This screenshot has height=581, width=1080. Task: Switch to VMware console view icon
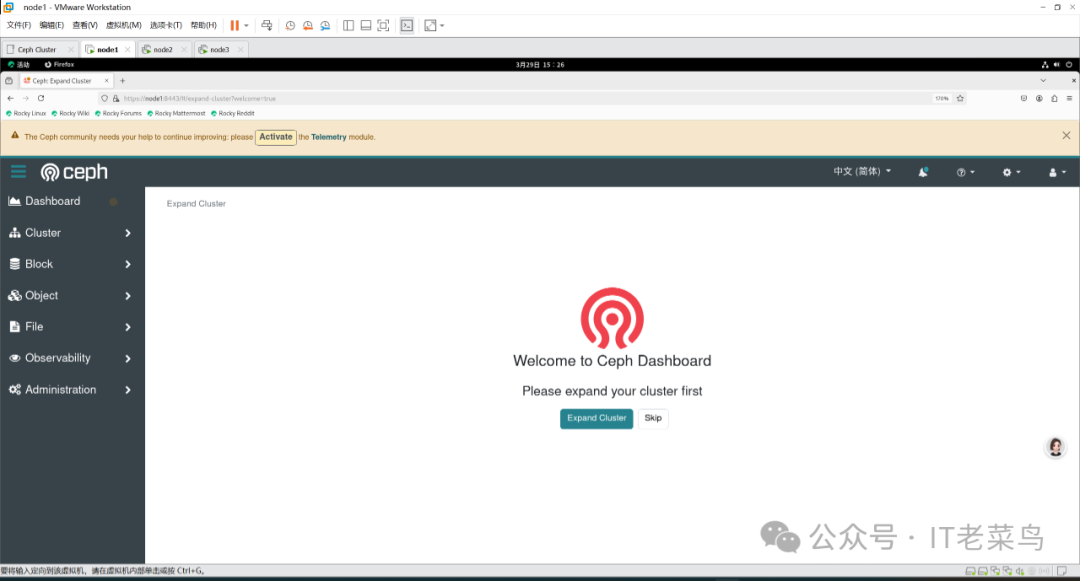pos(407,25)
